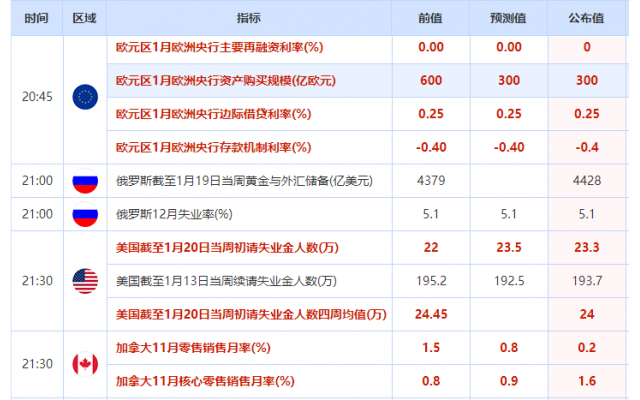The height and width of the screenshot is (400, 640).
Task: Click published value 1.6 for 核心零售销售月率
Action: 587,382
